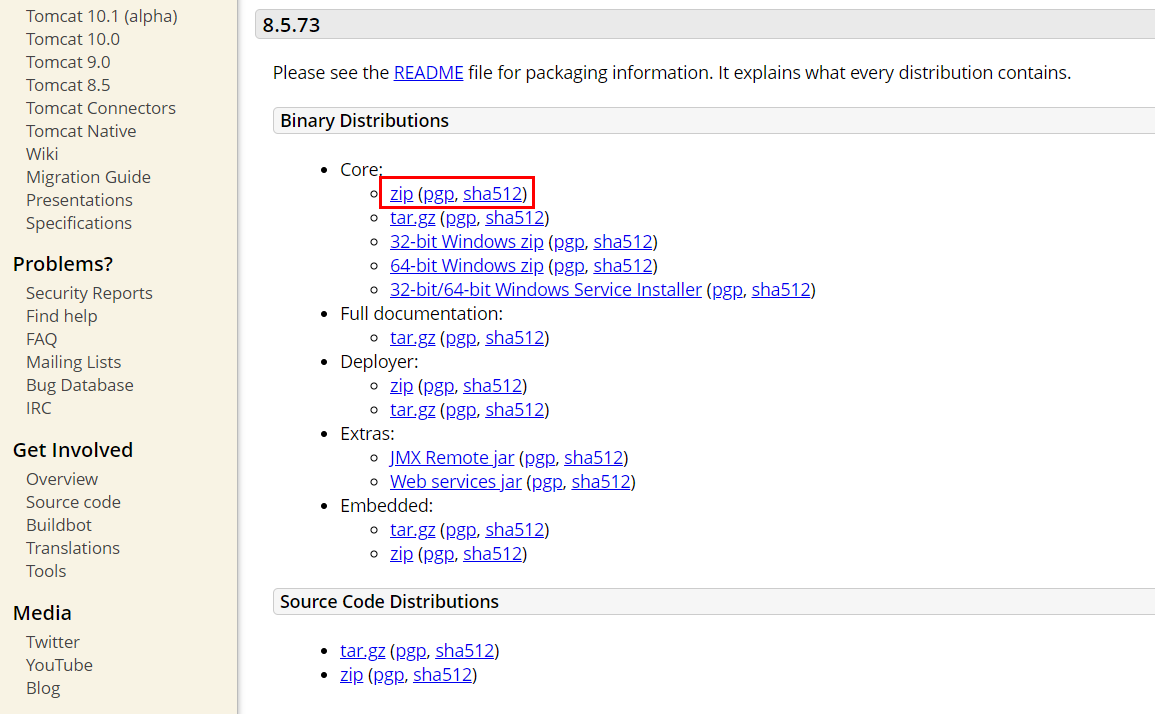
Task: Open pgp for JMX Remote jar
Action: (x=539, y=458)
